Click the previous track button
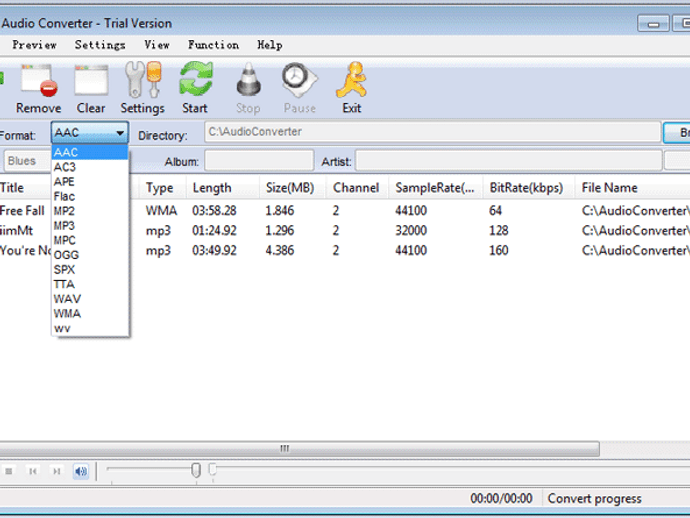 coord(33,471)
